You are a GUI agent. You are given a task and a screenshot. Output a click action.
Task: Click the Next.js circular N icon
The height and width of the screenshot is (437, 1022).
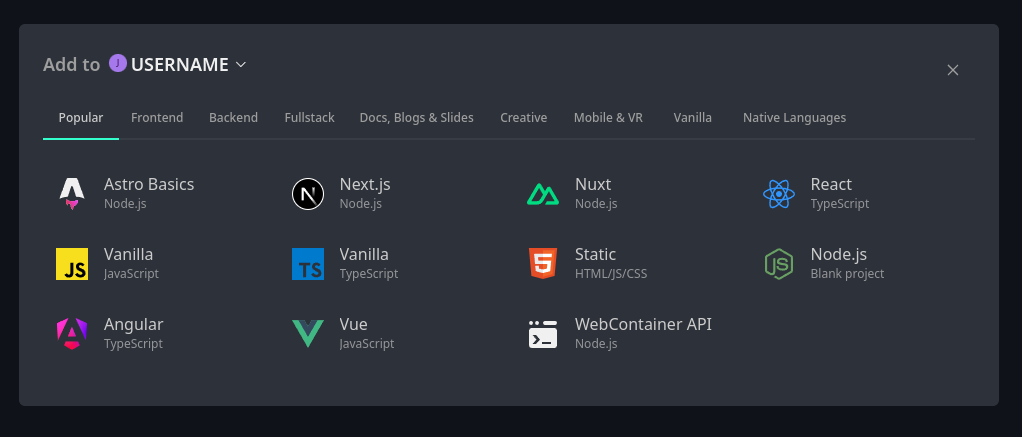click(308, 194)
